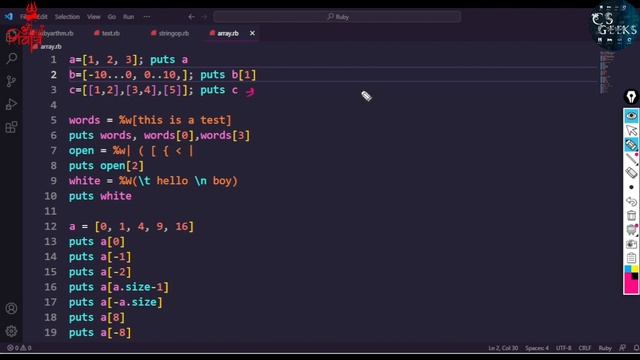Select the eraser tool in annotation bar
Screen dimensions: 640x360
631,173
